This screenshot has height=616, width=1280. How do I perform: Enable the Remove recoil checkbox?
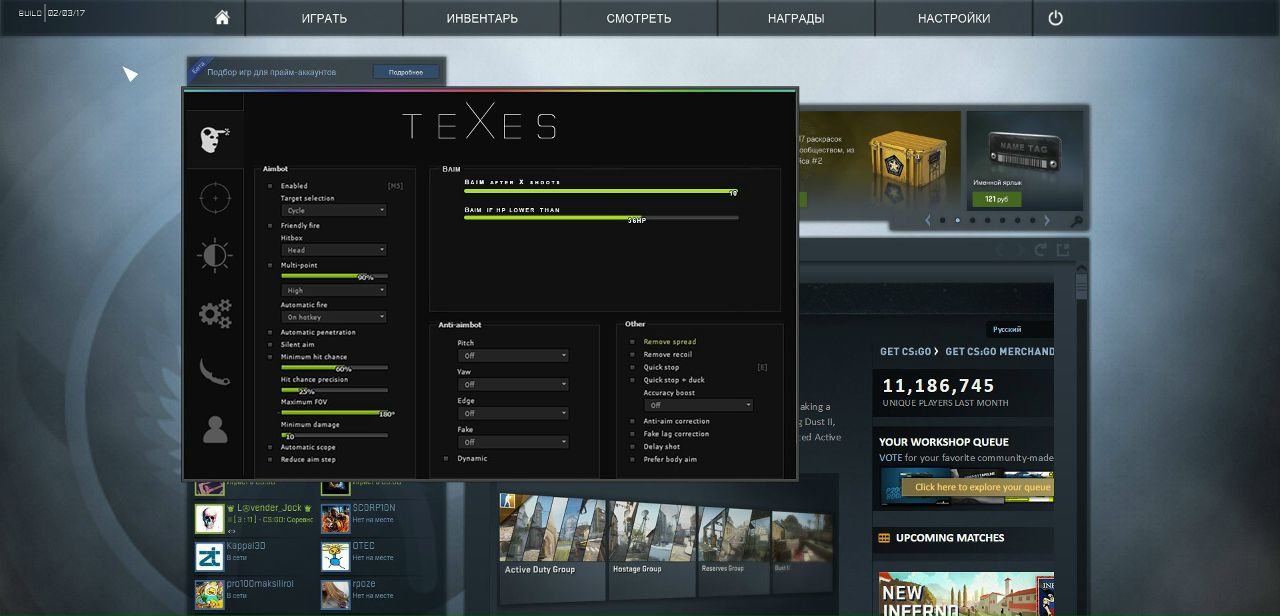(x=632, y=355)
